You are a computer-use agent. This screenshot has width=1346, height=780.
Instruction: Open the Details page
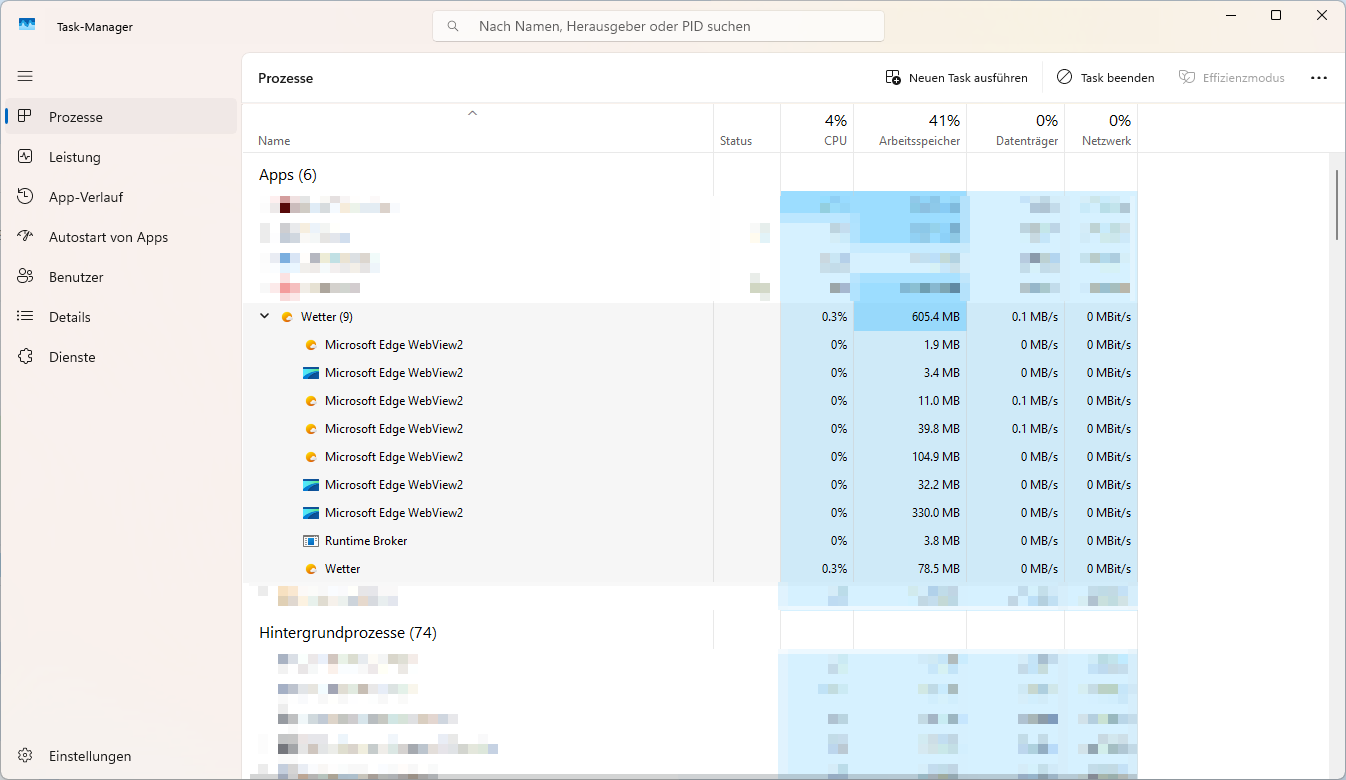pyautogui.click(x=121, y=317)
